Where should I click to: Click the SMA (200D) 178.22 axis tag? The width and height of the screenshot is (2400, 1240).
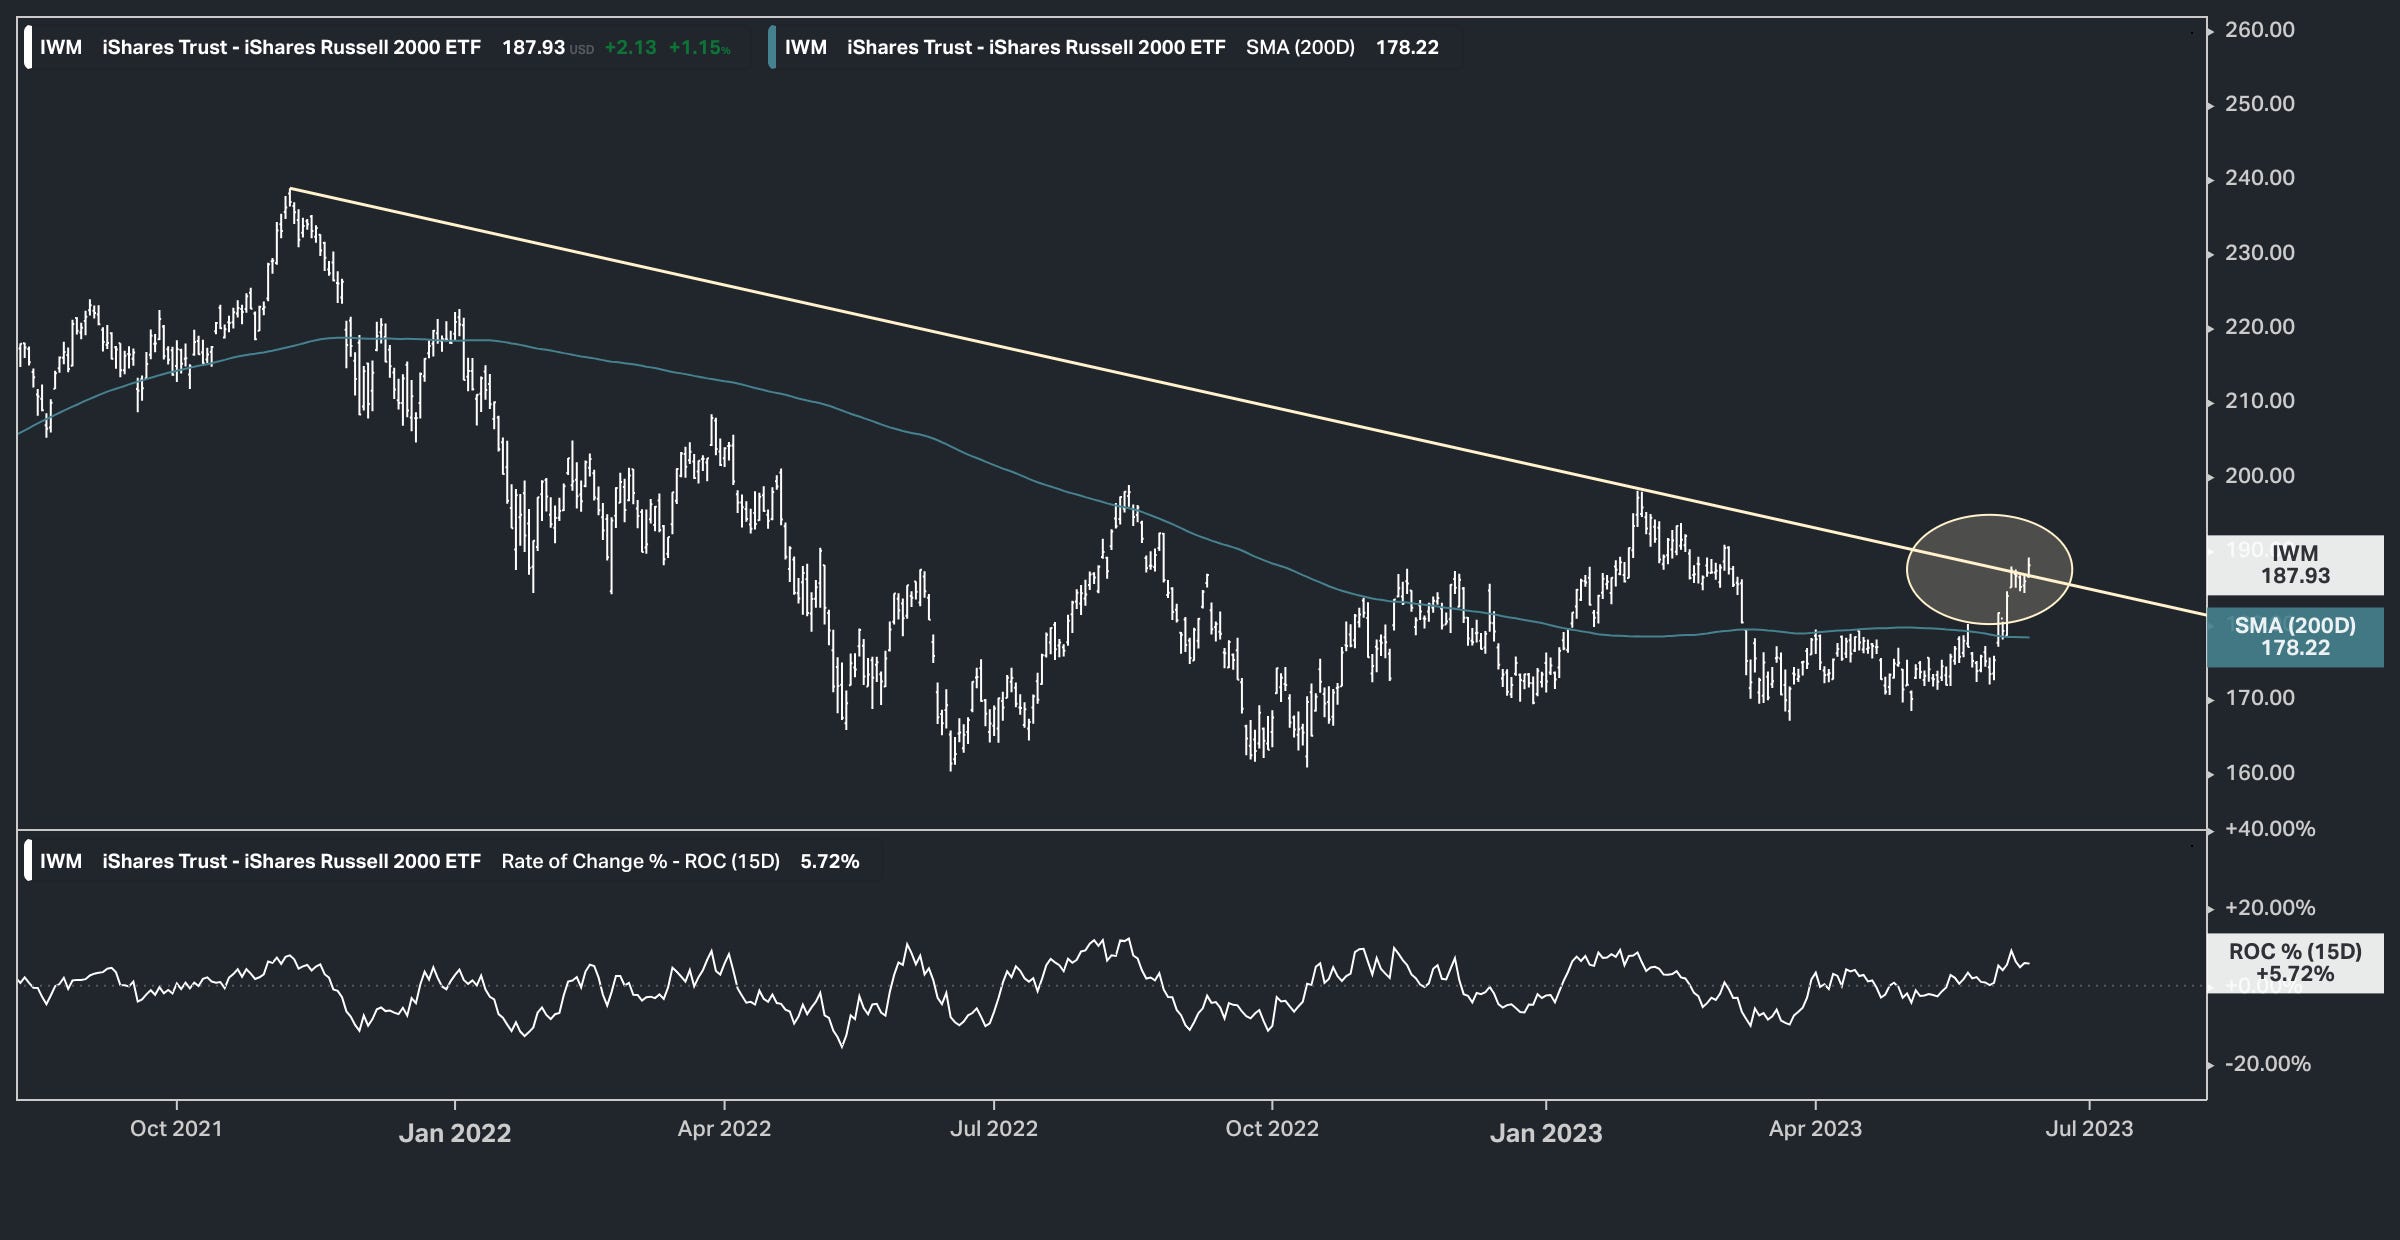(2295, 637)
